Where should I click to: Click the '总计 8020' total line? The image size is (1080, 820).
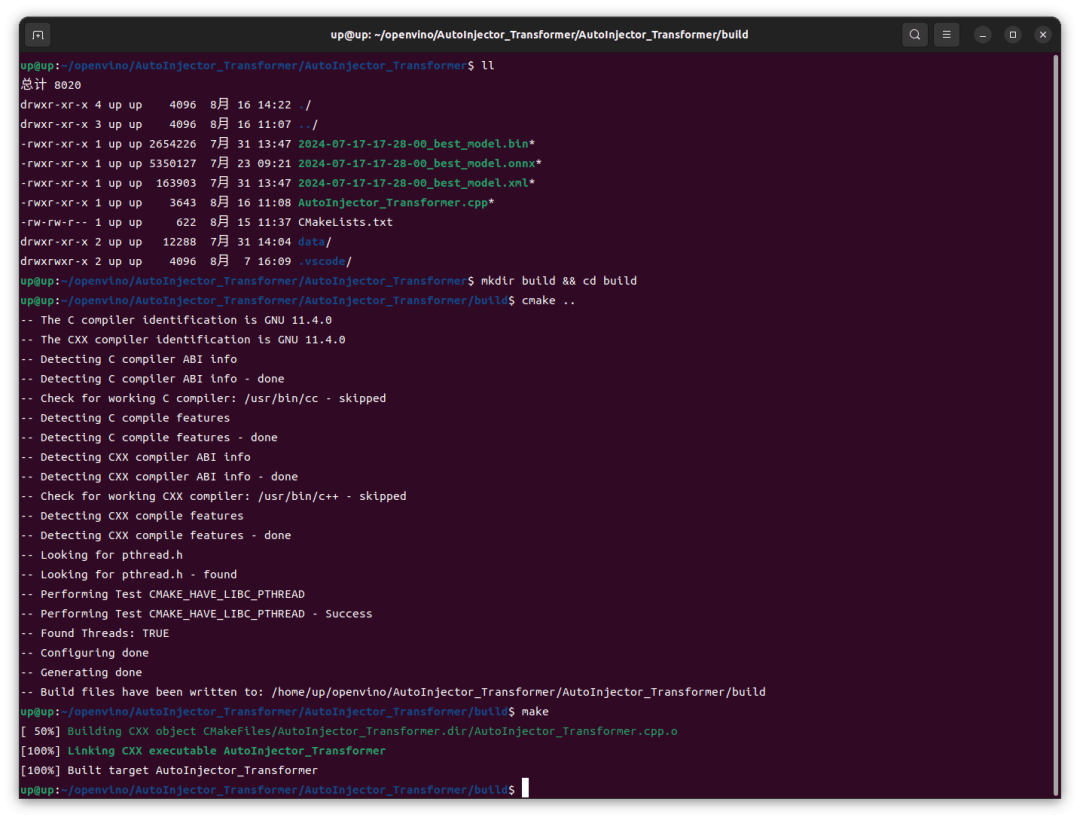[50, 85]
